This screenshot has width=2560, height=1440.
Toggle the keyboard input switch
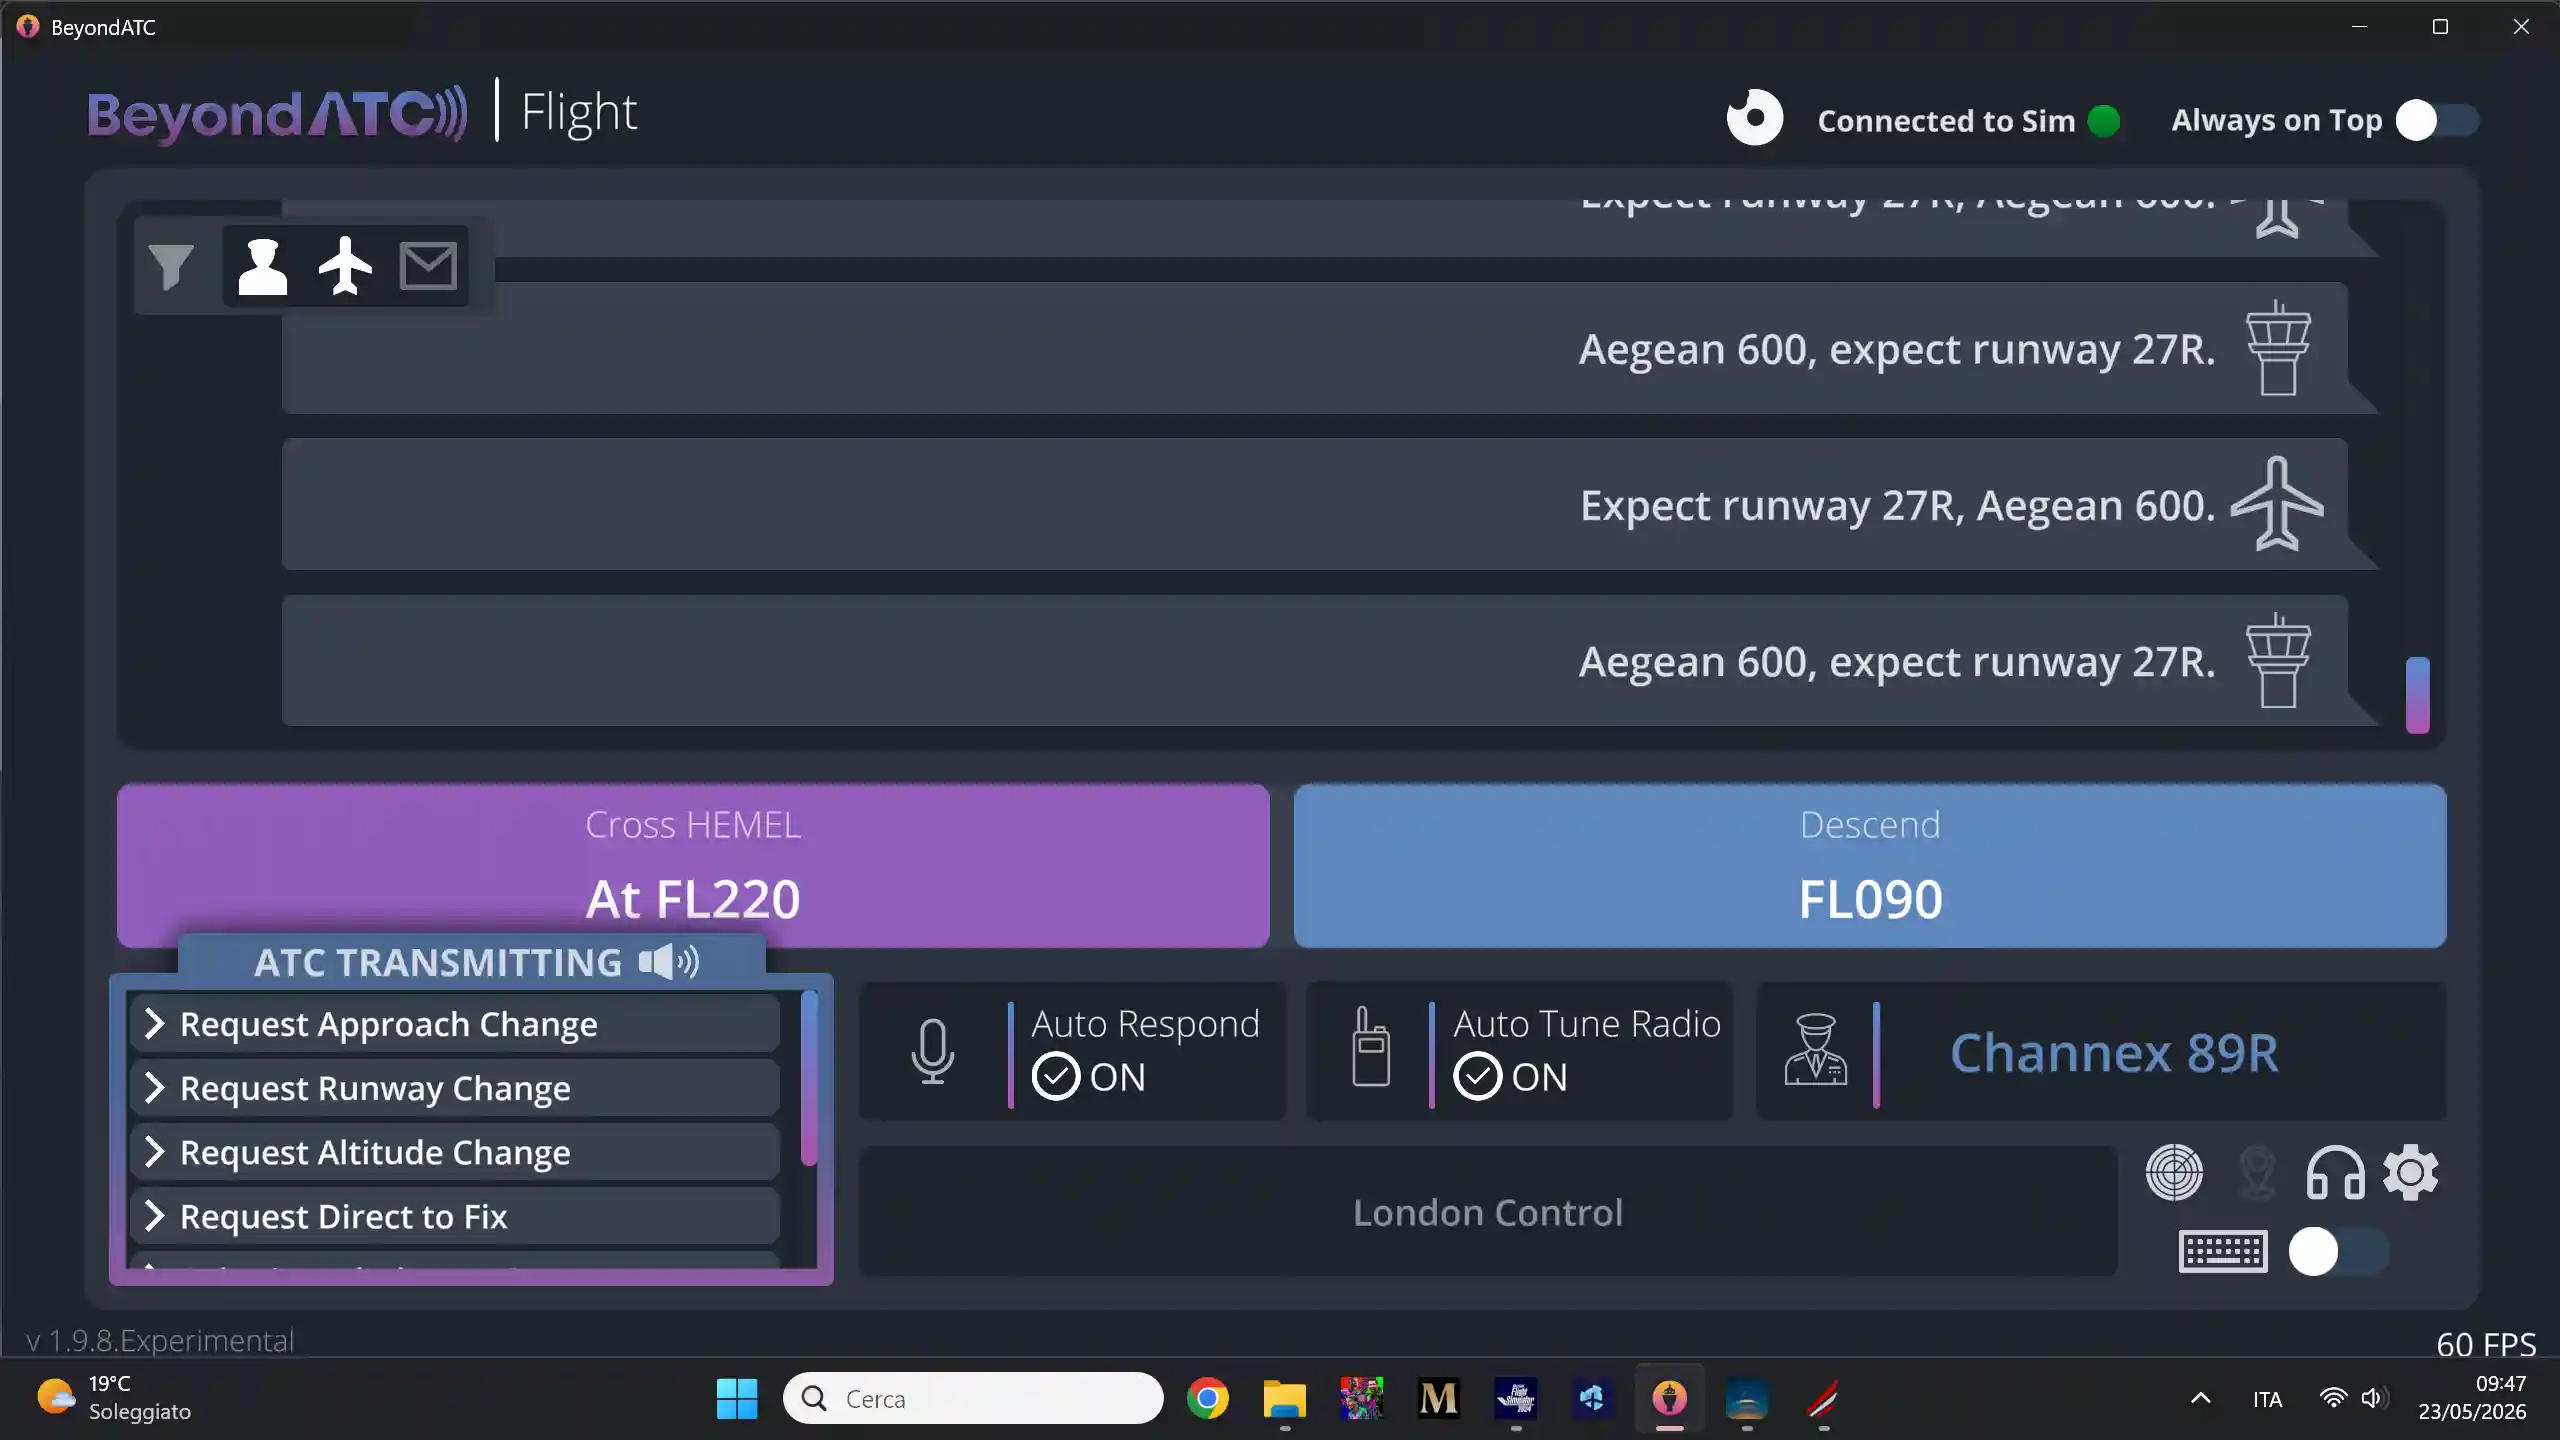click(x=2339, y=1252)
